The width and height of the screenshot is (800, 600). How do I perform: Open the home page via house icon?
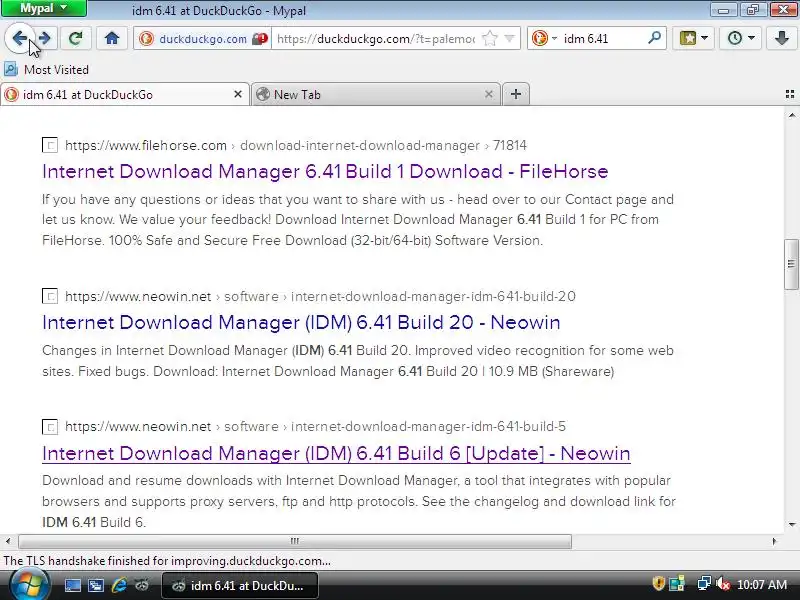[112, 38]
